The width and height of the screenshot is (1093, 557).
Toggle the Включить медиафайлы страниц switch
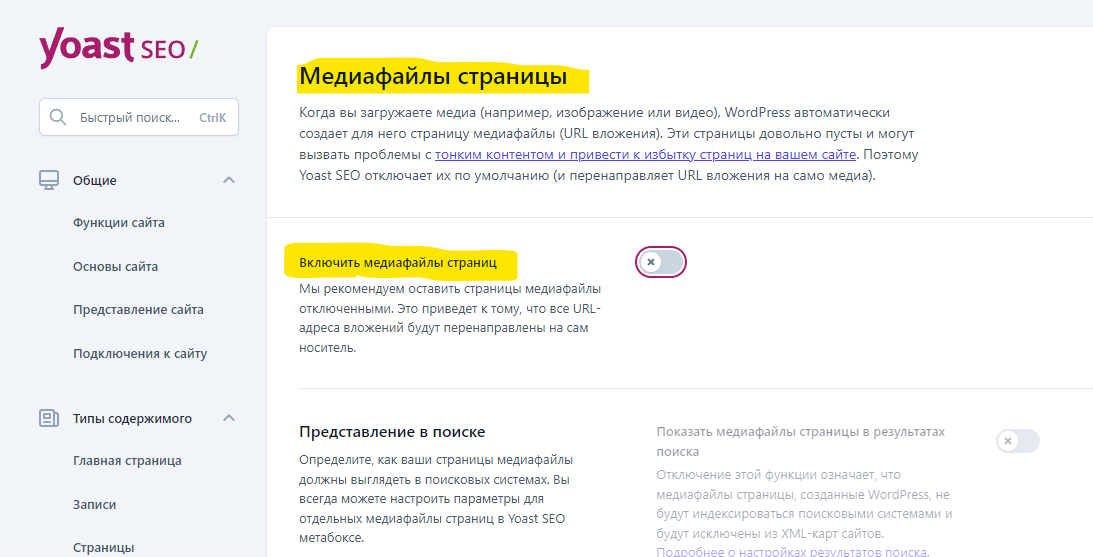tap(661, 262)
